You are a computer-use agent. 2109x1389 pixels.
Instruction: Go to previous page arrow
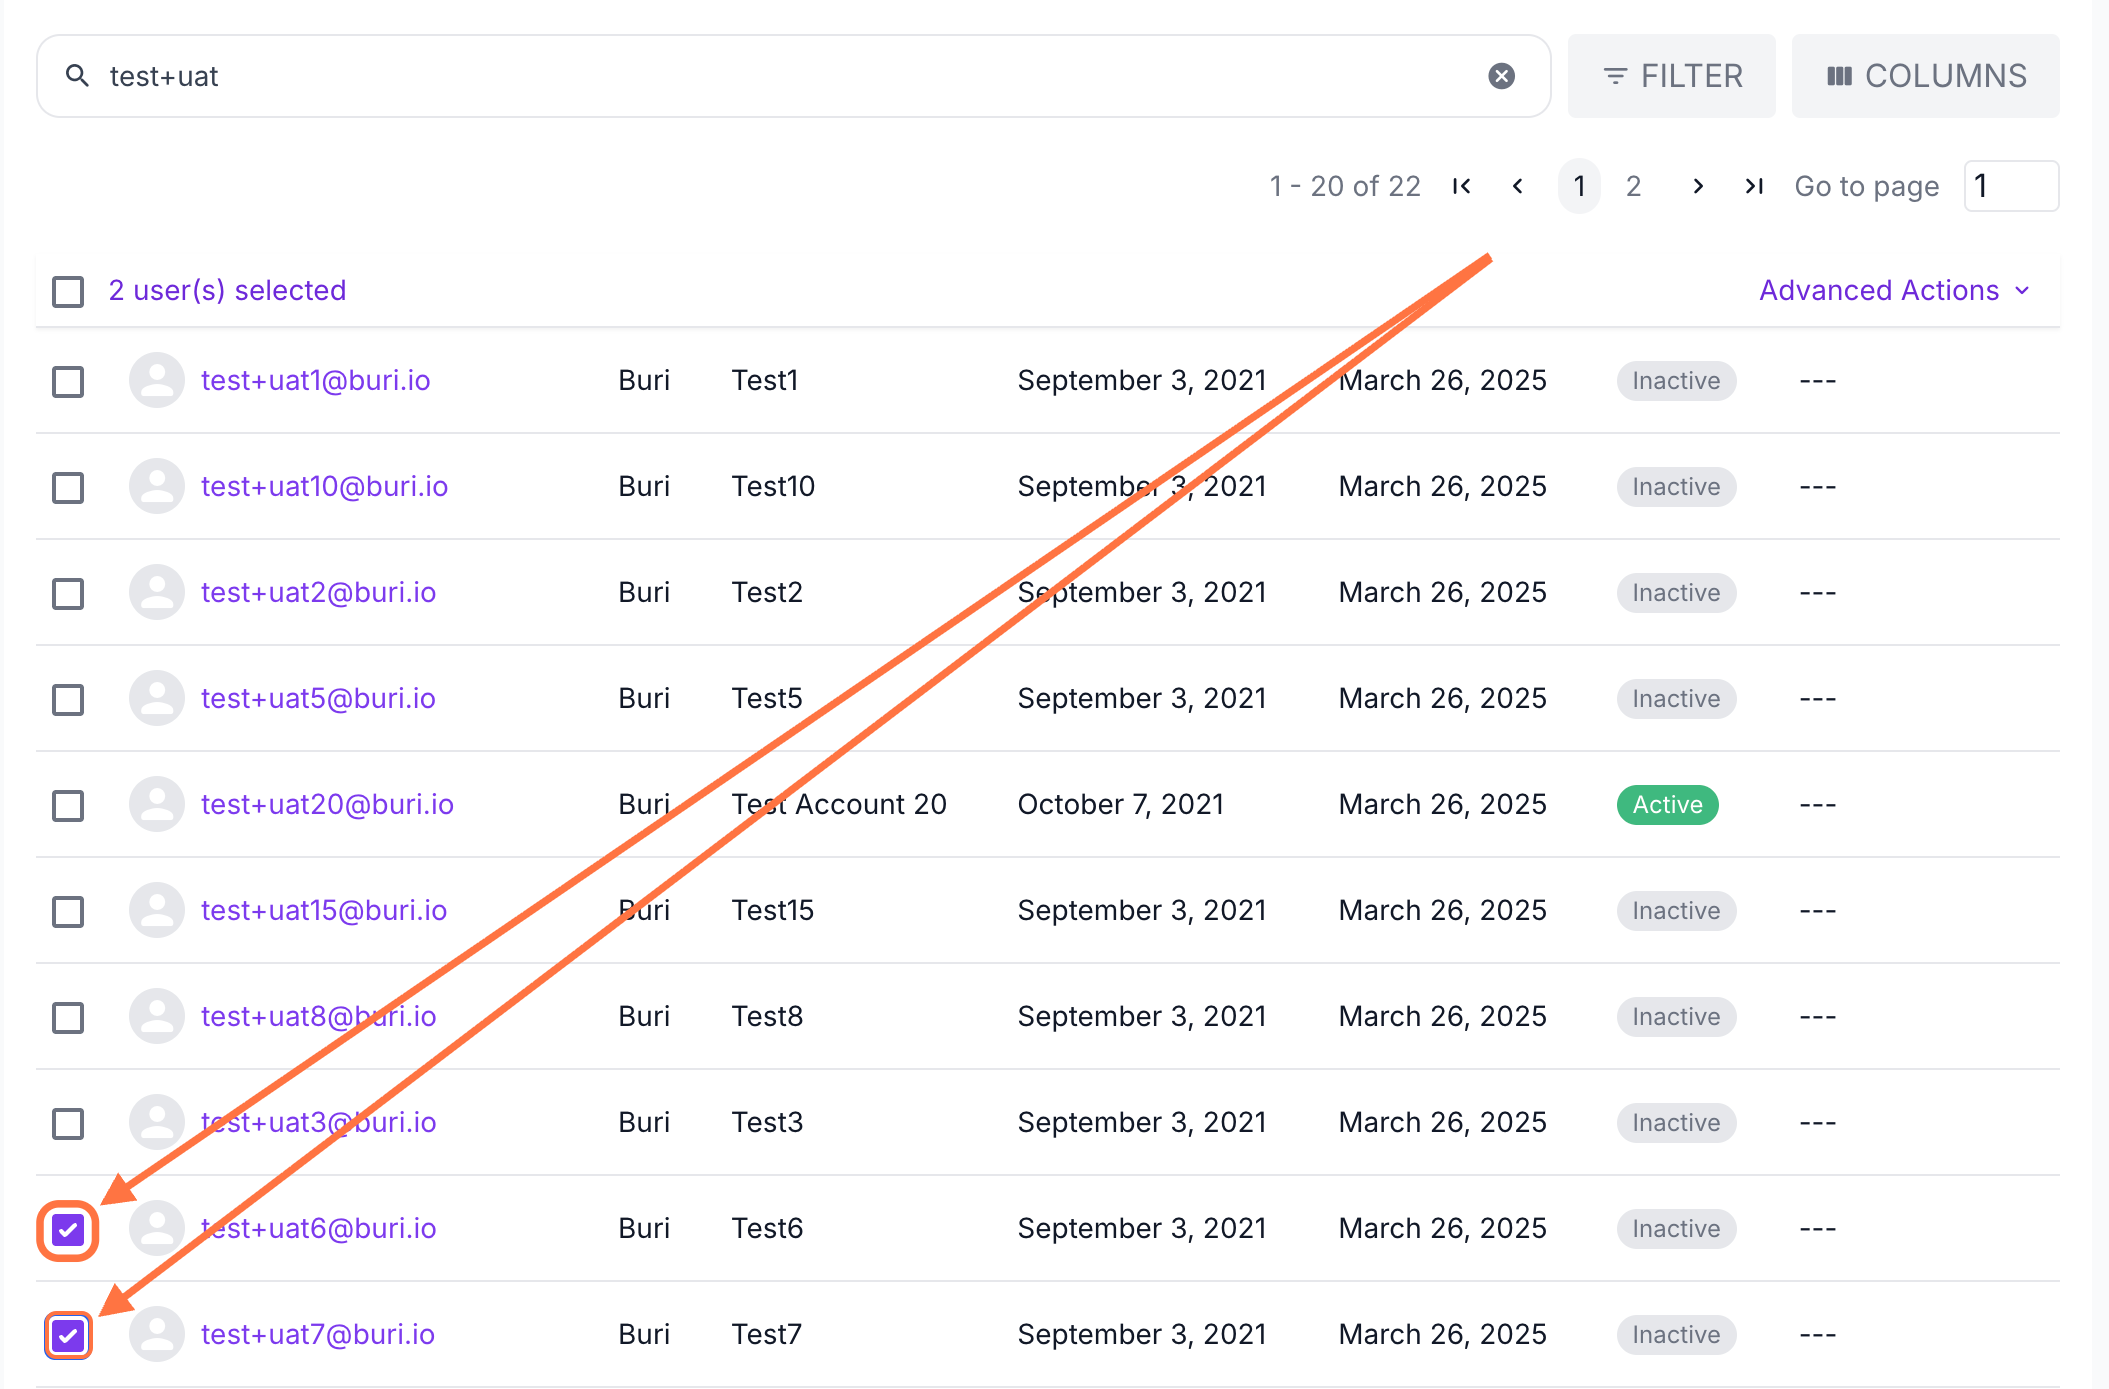coord(1517,186)
